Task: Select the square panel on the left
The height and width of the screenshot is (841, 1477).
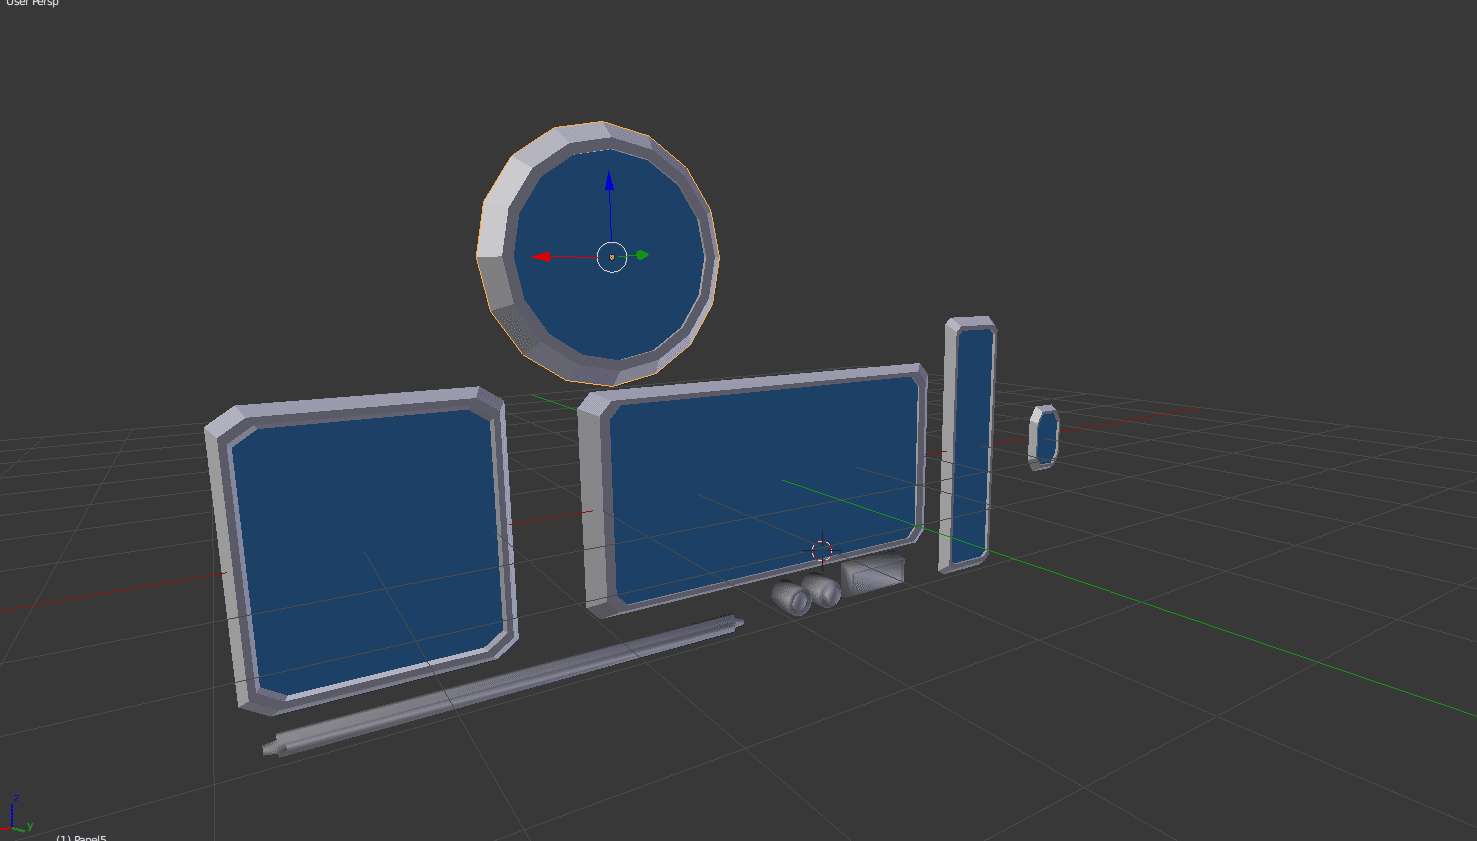Action: click(x=362, y=549)
